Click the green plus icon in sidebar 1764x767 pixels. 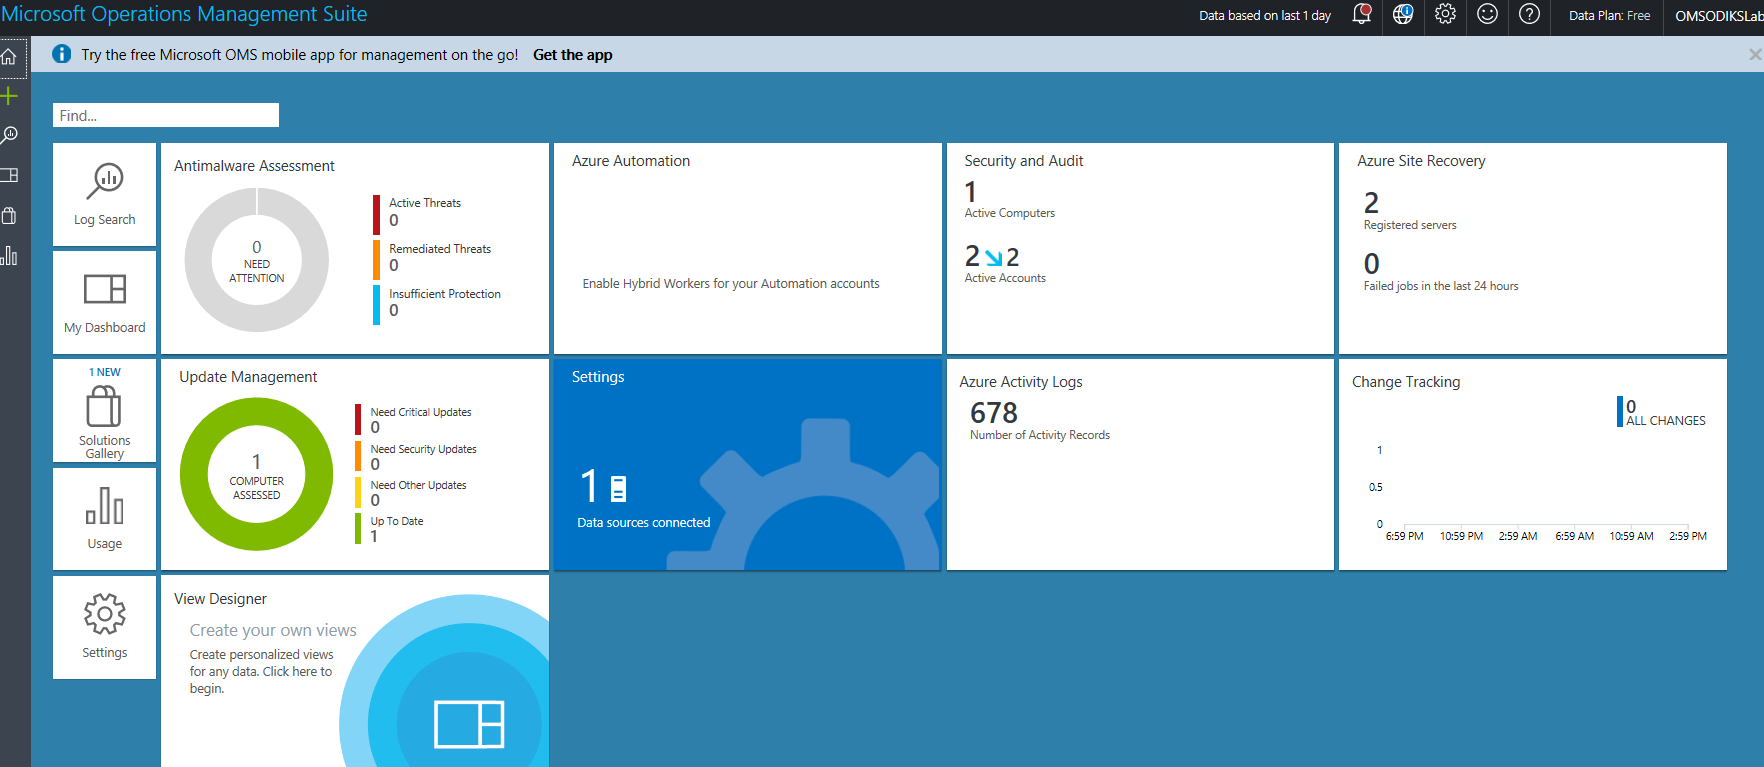point(9,96)
